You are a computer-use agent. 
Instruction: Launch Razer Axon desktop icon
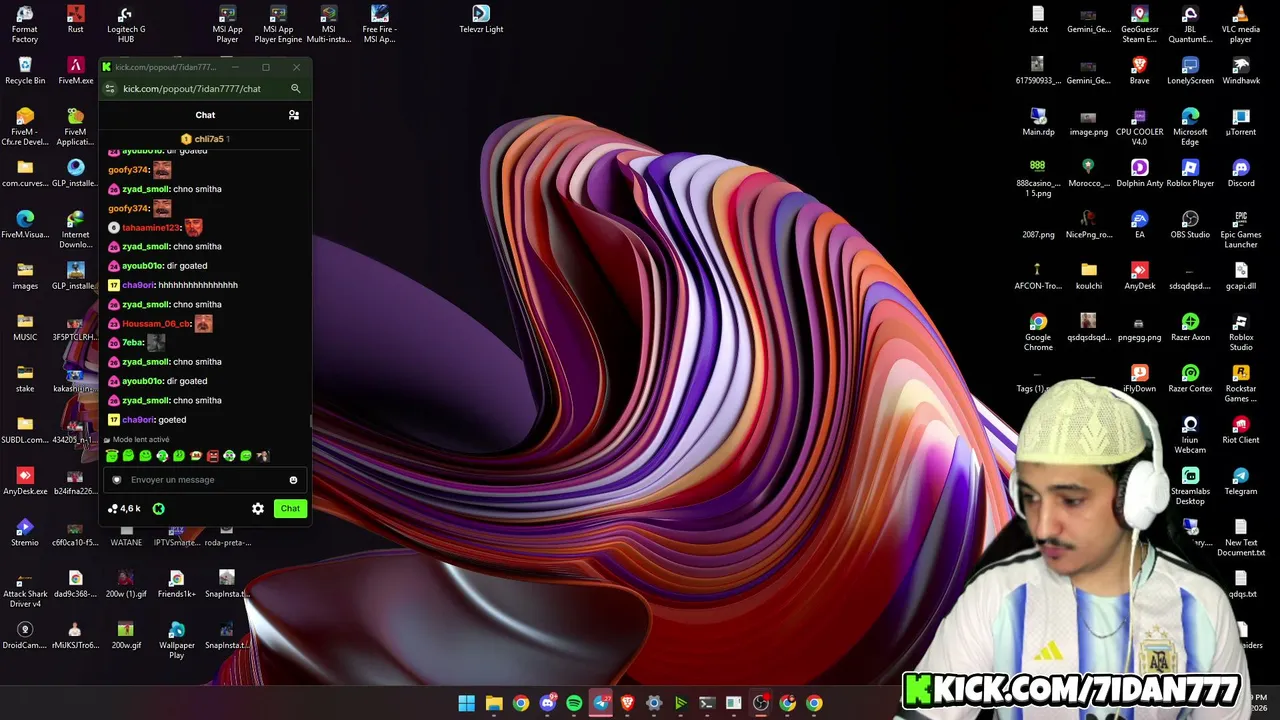1190,327
